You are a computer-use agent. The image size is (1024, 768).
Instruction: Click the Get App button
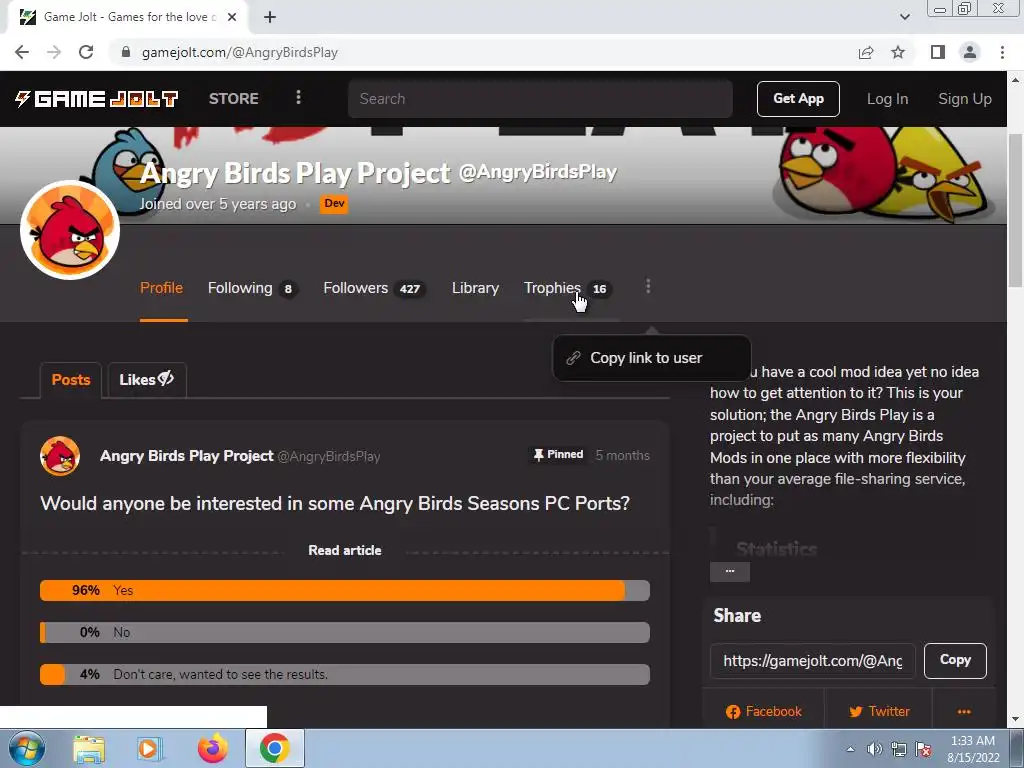798,99
